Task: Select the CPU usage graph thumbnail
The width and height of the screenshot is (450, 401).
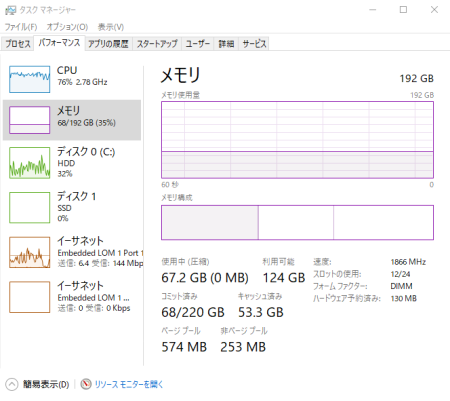Action: coord(30,79)
